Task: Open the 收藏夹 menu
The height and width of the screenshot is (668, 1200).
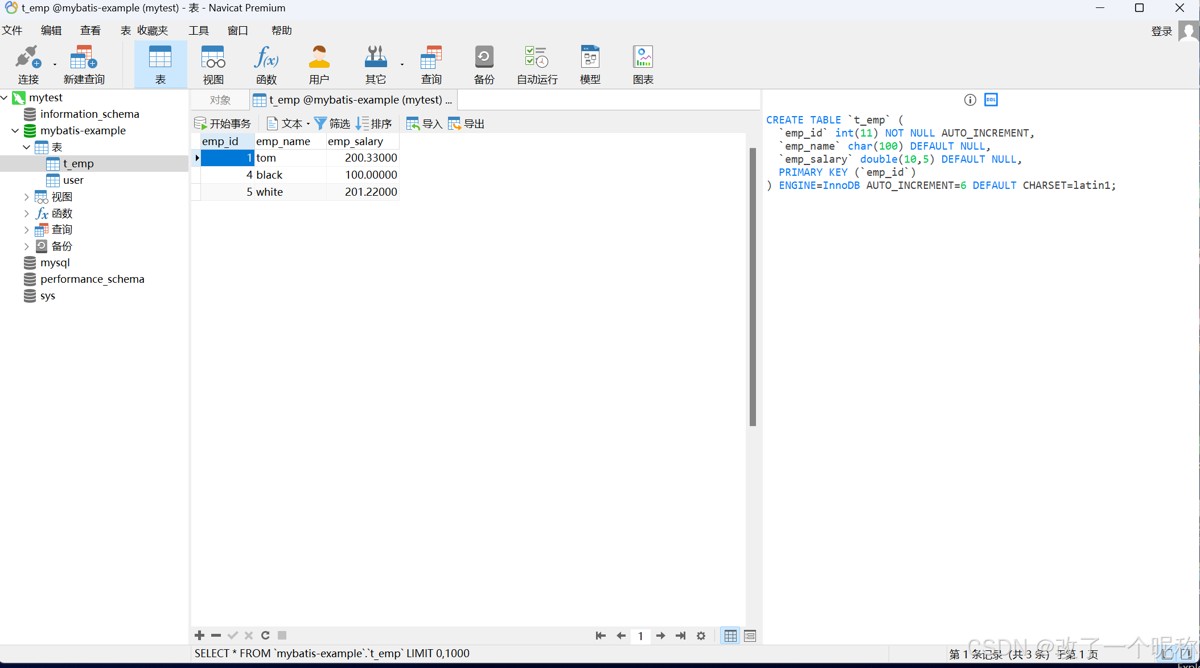Action: [152, 31]
